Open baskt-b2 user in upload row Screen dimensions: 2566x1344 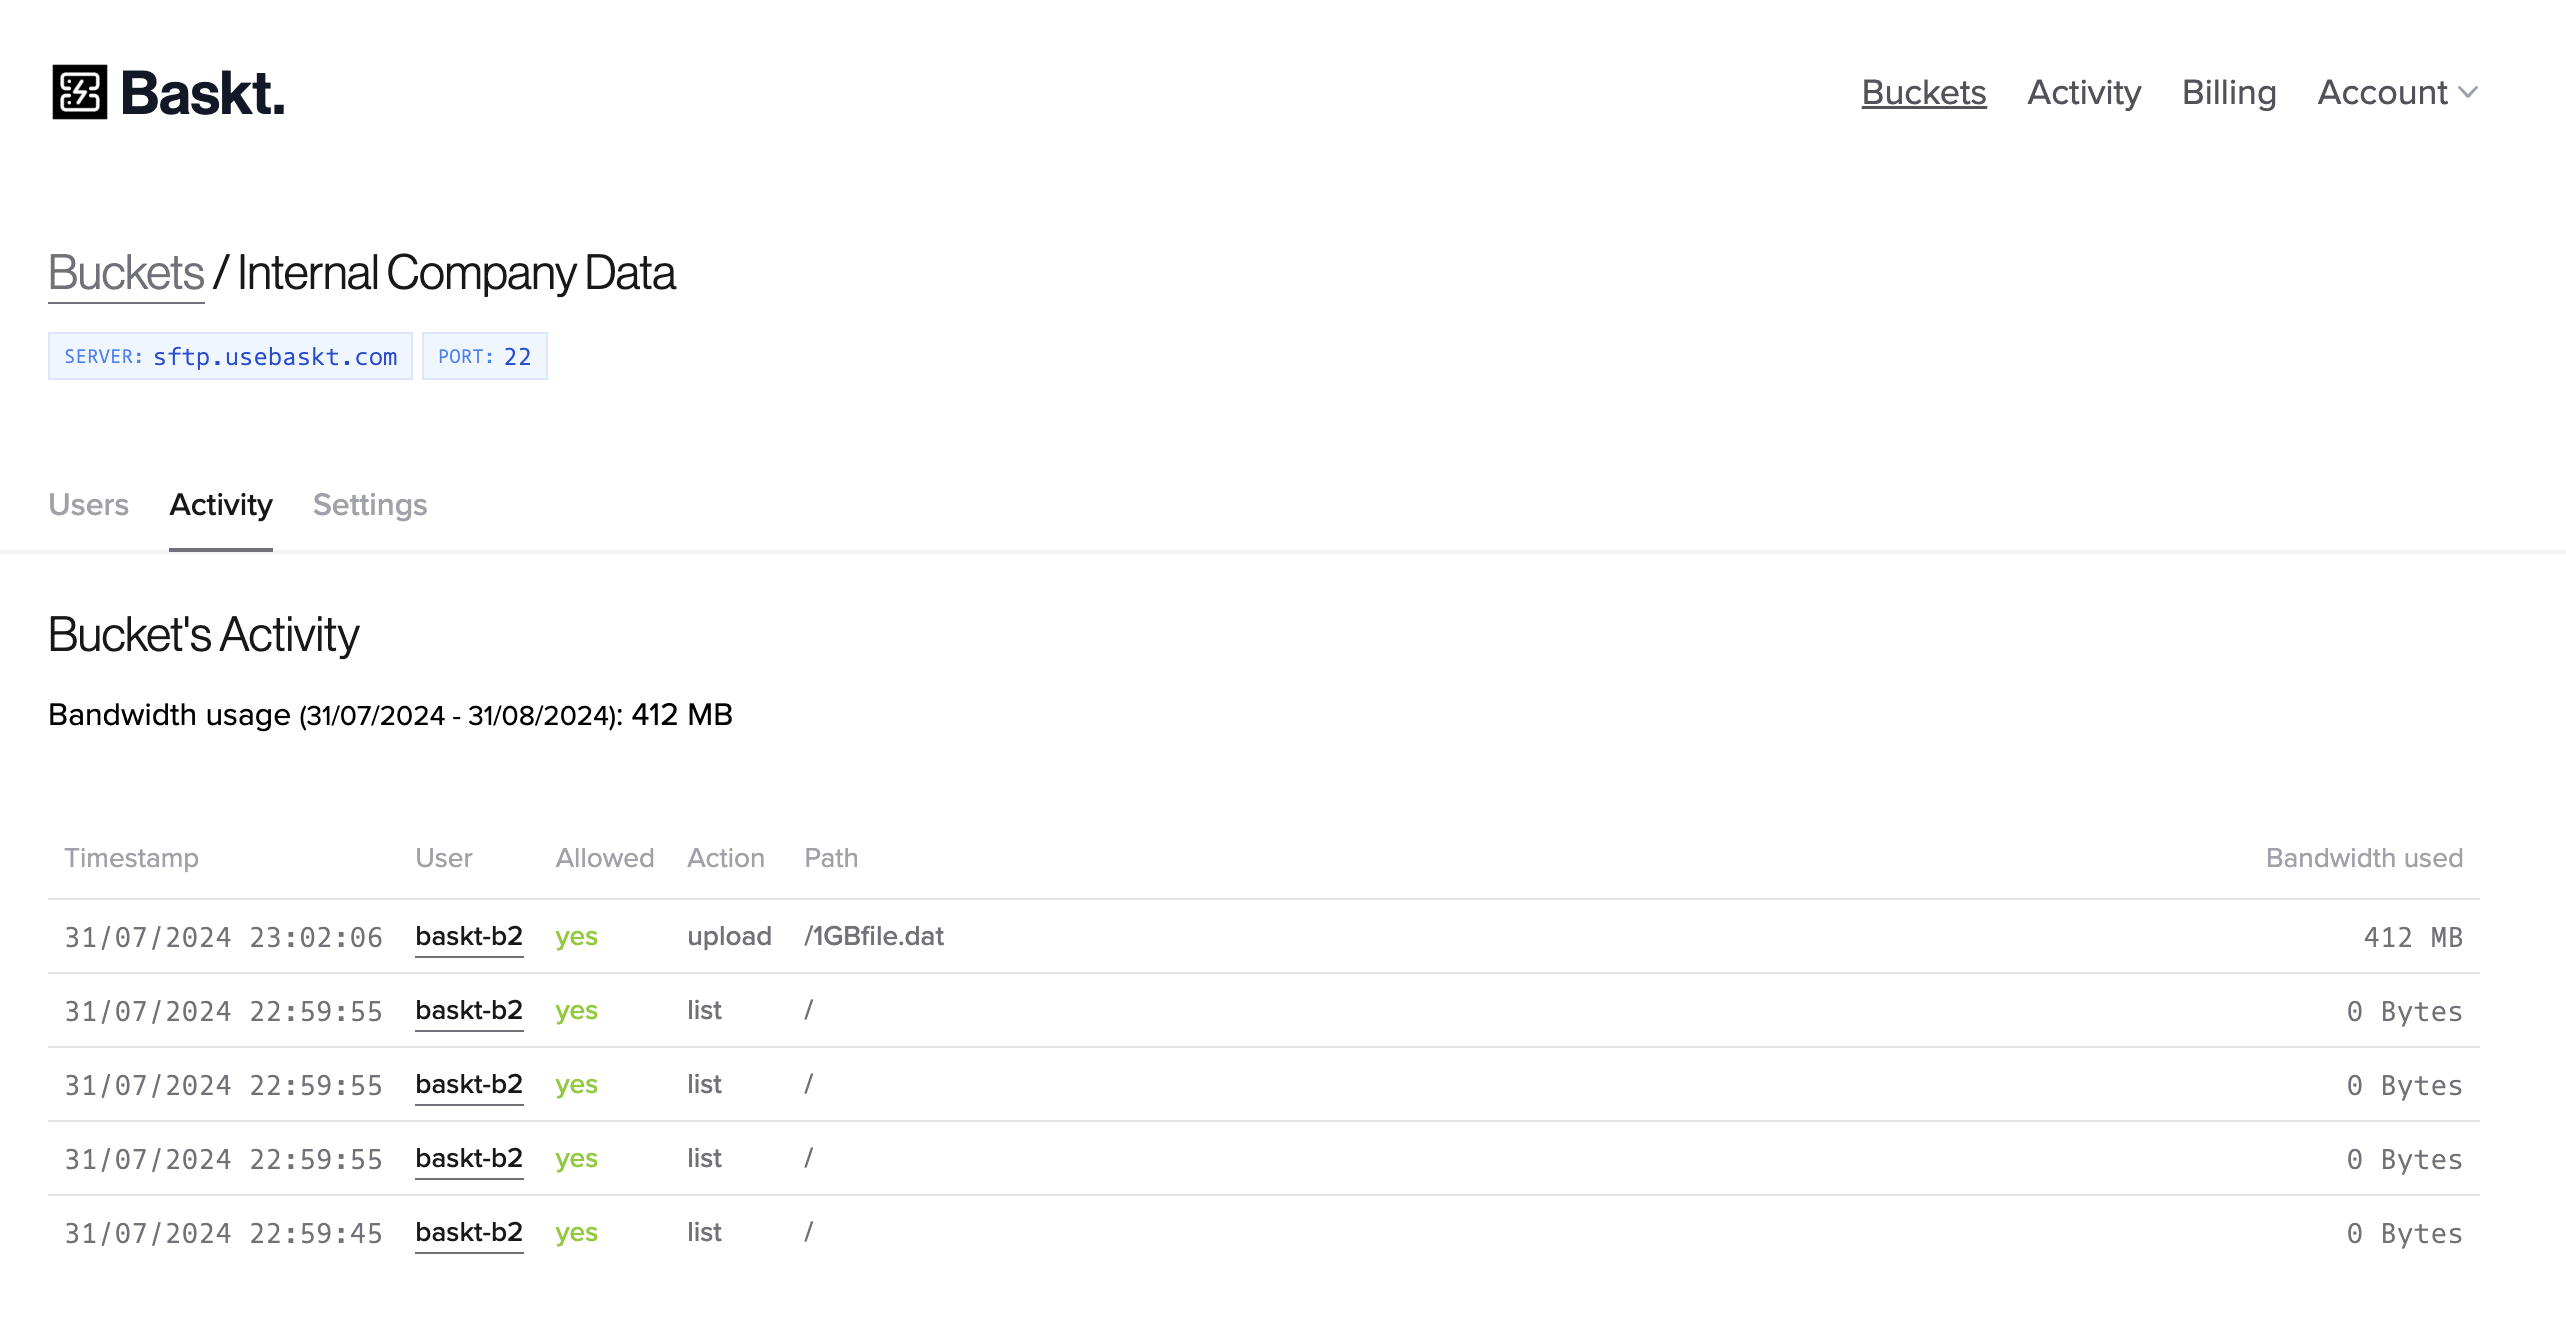pos(468,937)
